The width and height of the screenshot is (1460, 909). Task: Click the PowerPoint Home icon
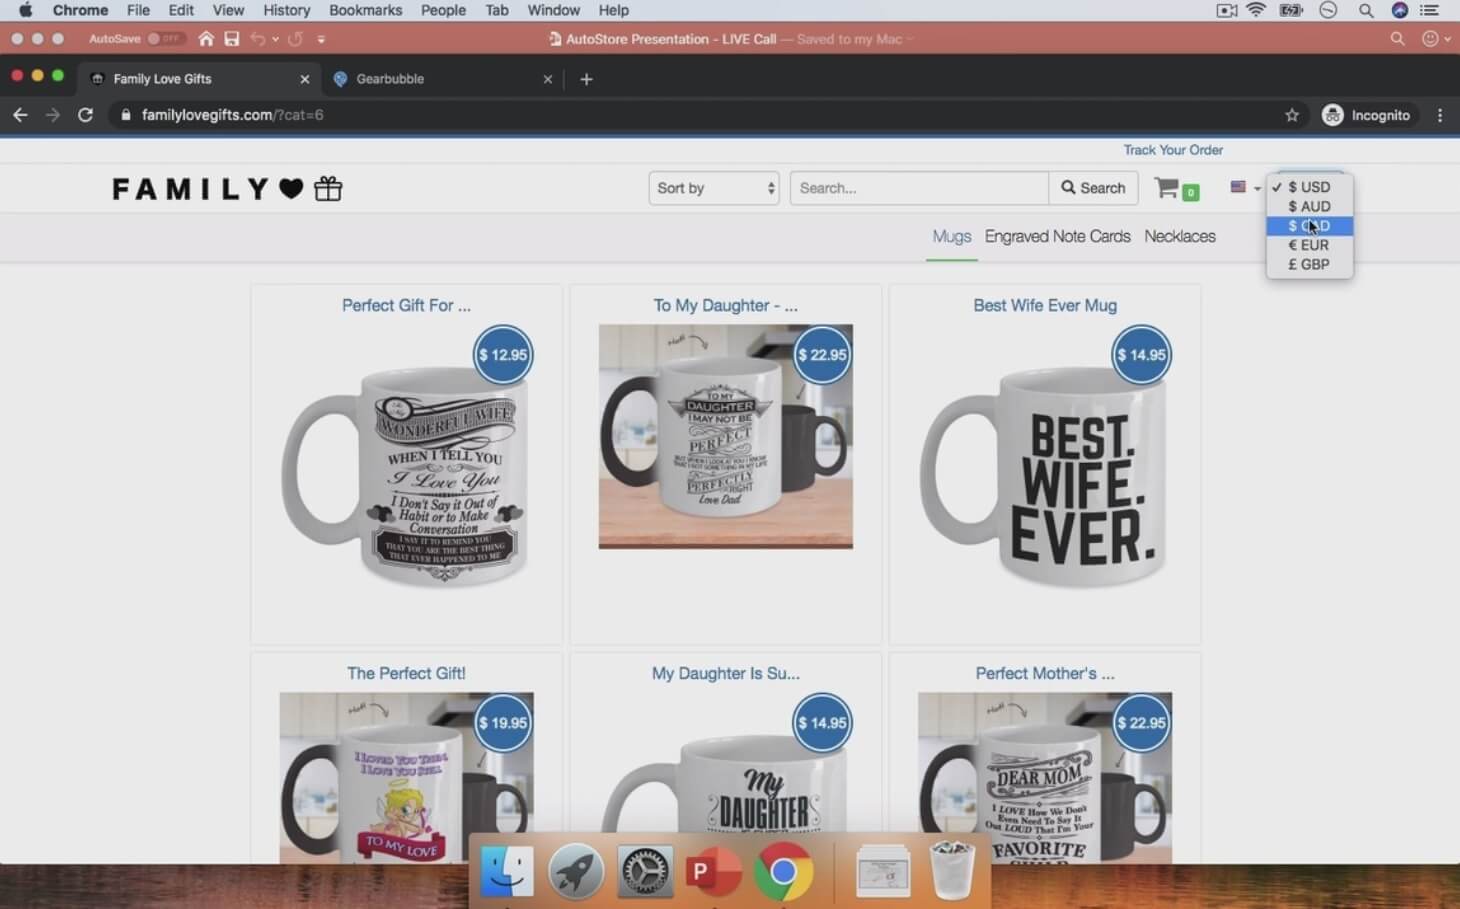click(x=206, y=39)
